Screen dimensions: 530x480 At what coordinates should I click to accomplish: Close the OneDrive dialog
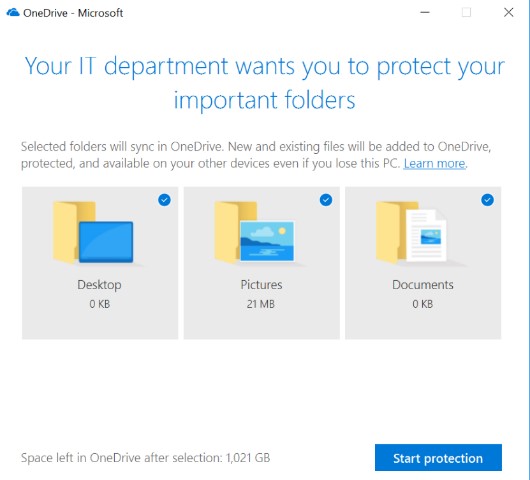[508, 13]
